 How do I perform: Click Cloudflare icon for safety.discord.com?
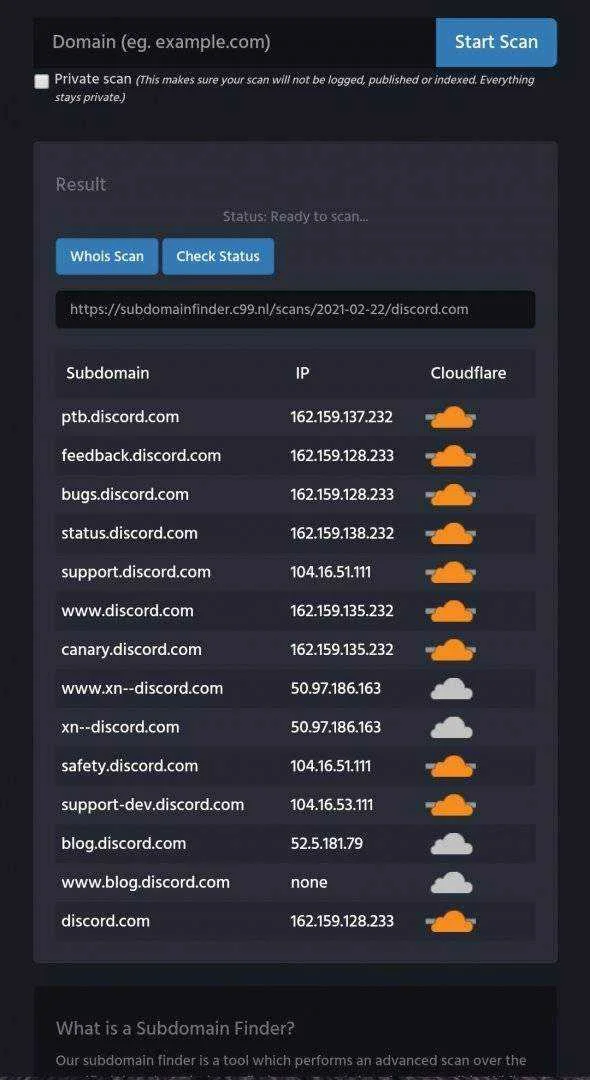tap(452, 766)
